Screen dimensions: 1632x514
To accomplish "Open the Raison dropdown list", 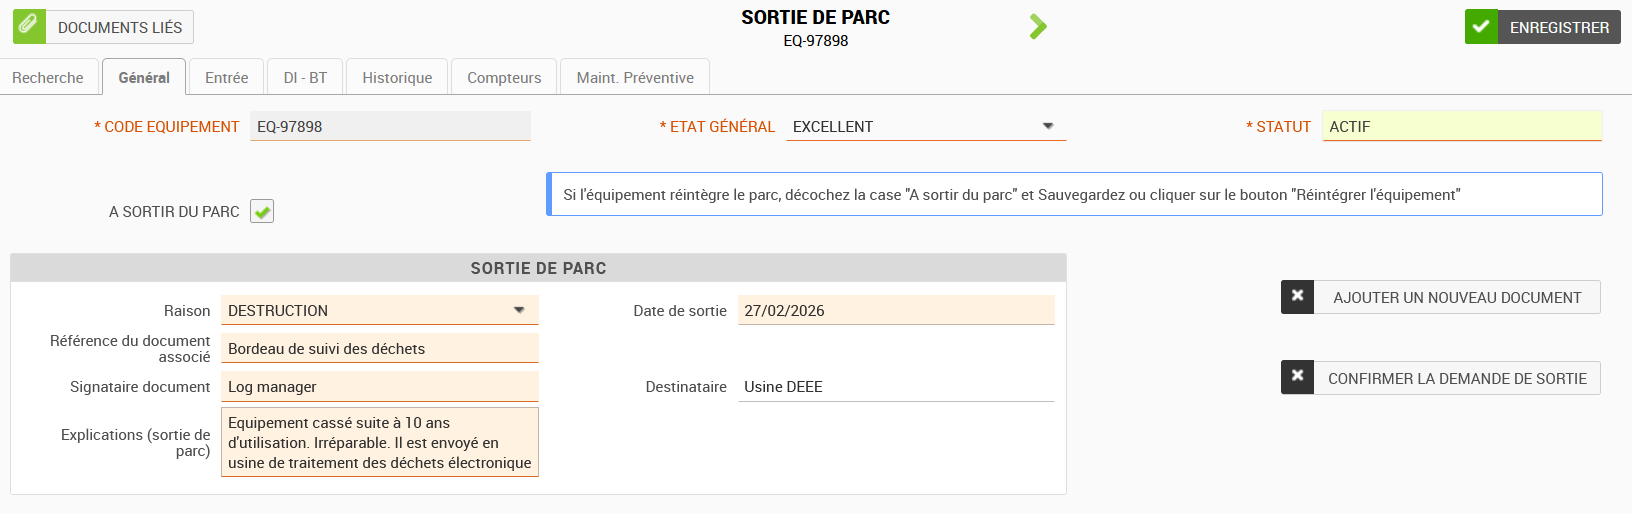I will click(519, 311).
